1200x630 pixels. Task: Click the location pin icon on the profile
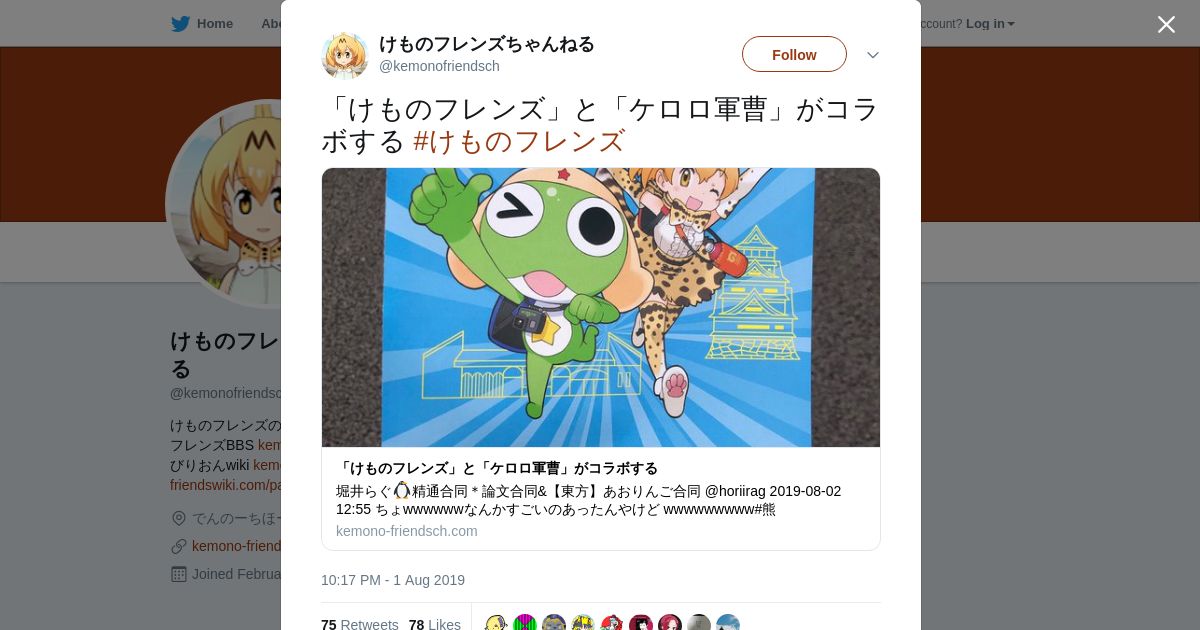(179, 518)
